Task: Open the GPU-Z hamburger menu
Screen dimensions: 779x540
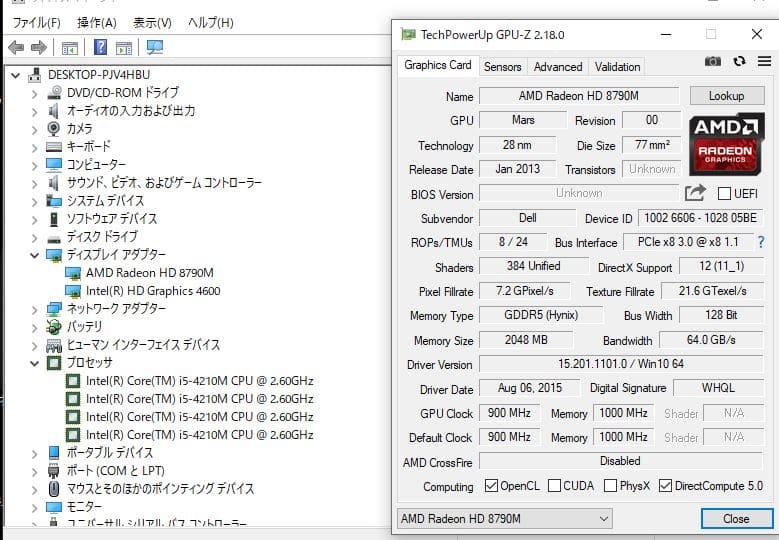Action: [x=765, y=61]
